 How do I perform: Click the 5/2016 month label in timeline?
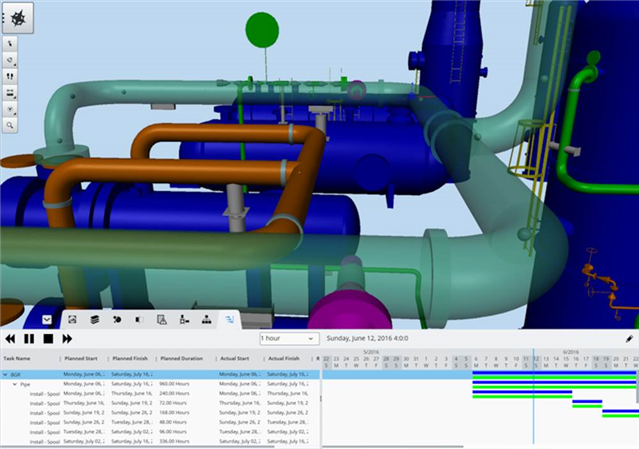pyautogui.click(x=371, y=352)
